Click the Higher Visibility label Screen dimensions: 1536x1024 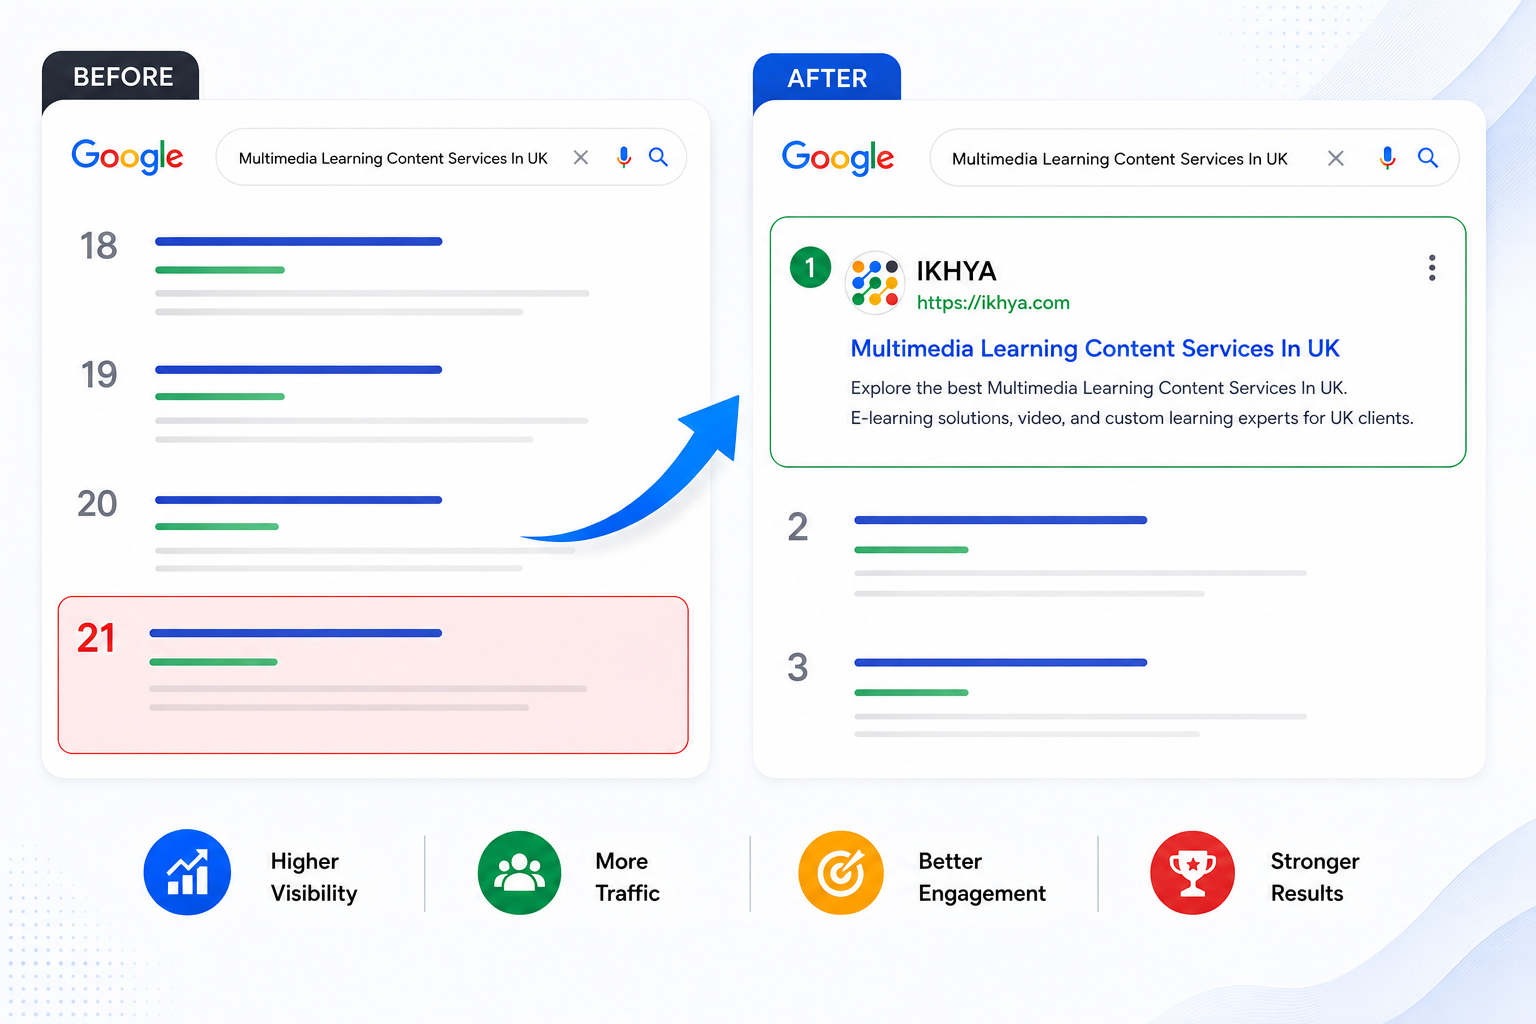click(314, 877)
